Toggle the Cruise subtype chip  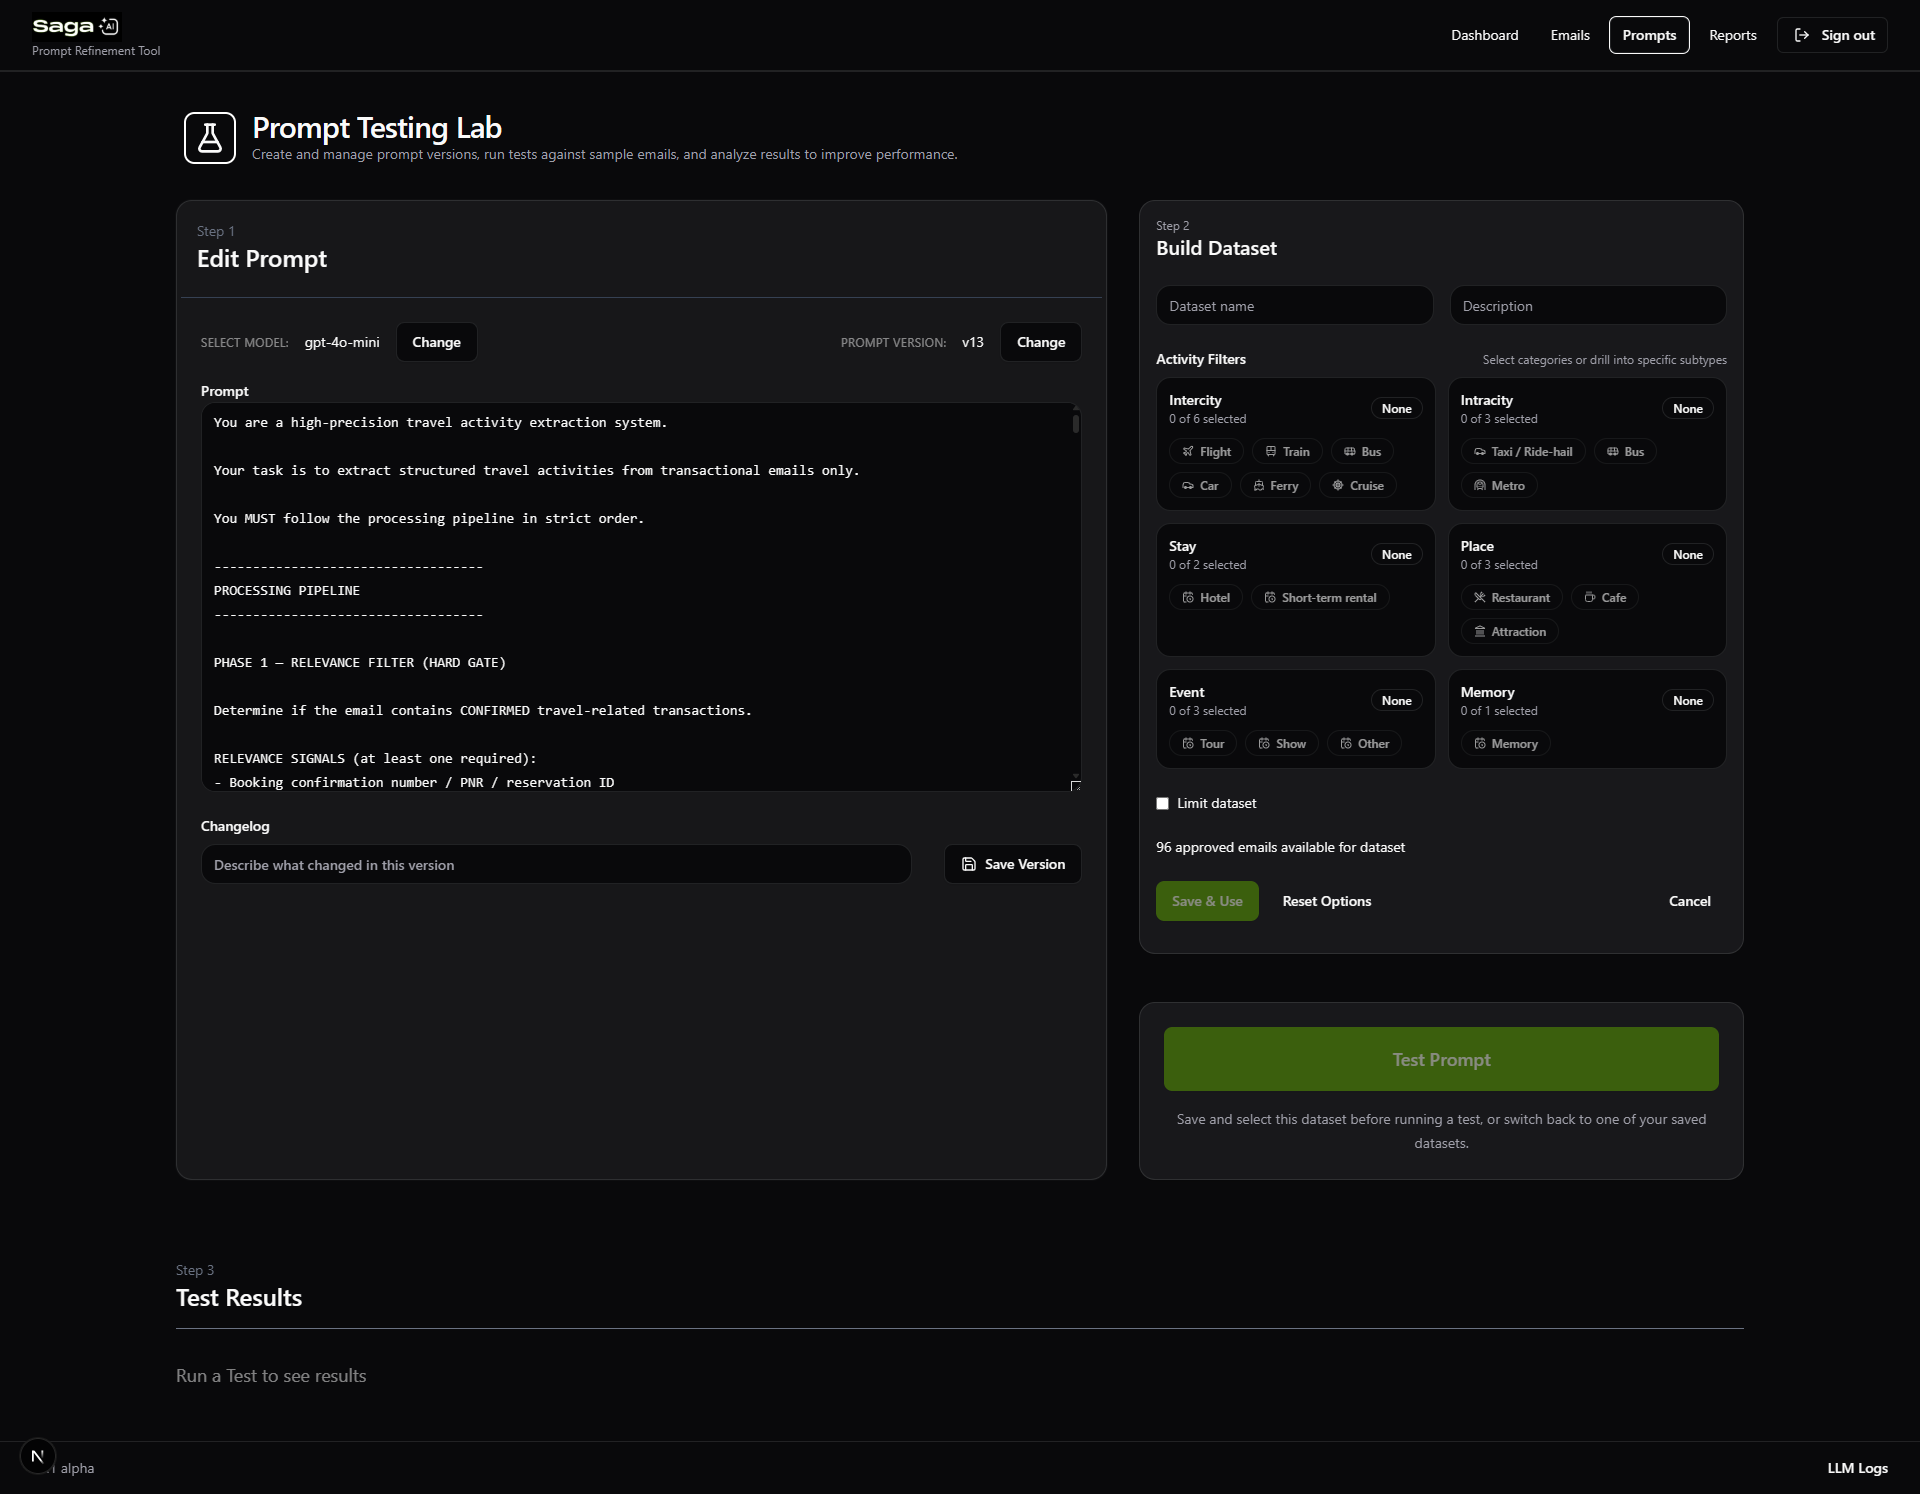pos(1358,486)
